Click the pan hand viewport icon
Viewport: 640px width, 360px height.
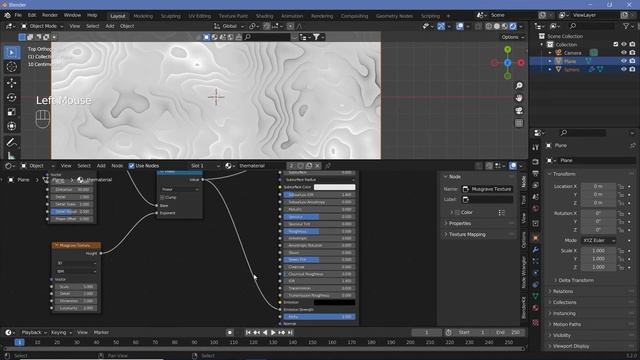[x=519, y=98]
